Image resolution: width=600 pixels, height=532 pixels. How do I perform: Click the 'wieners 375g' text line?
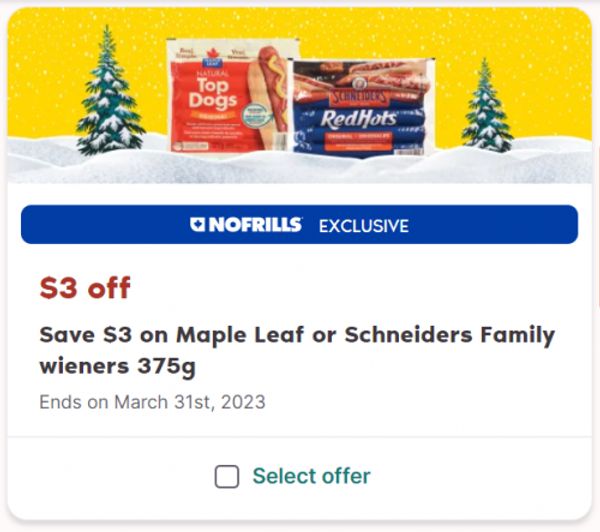(x=117, y=367)
